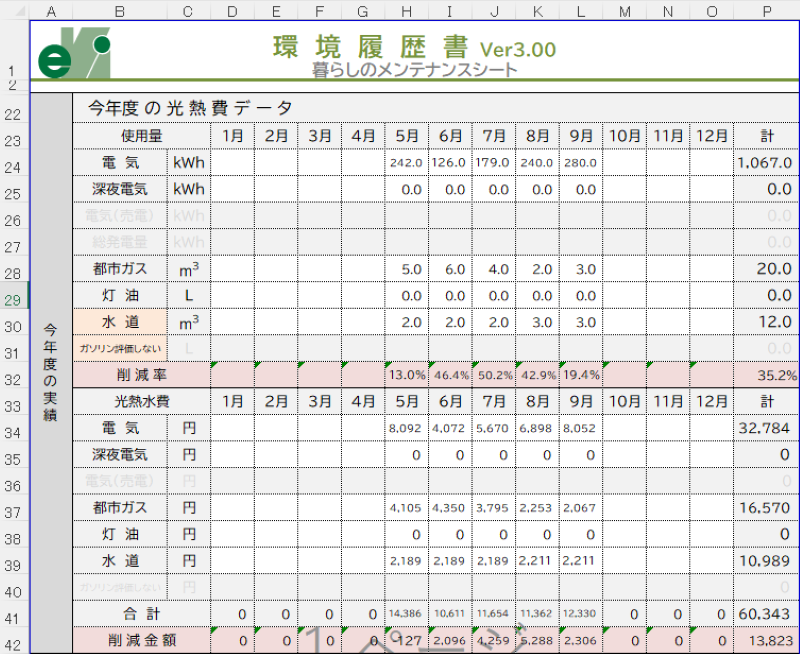Viewport: 800px width, 654px height.
Task: Select the grand total cost 60,343
Action: (765, 612)
